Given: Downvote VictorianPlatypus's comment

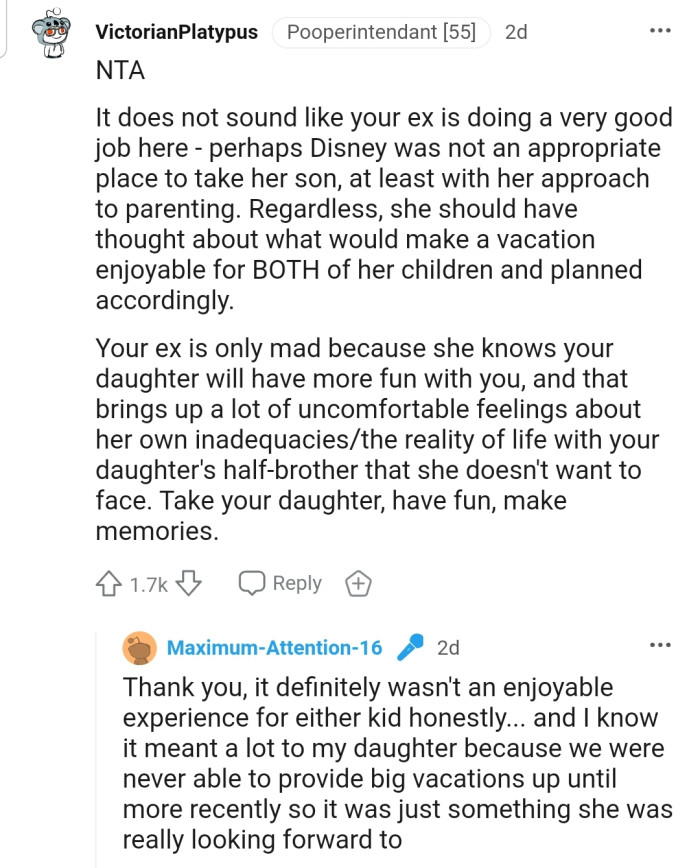Looking at the screenshot, I should [190, 584].
